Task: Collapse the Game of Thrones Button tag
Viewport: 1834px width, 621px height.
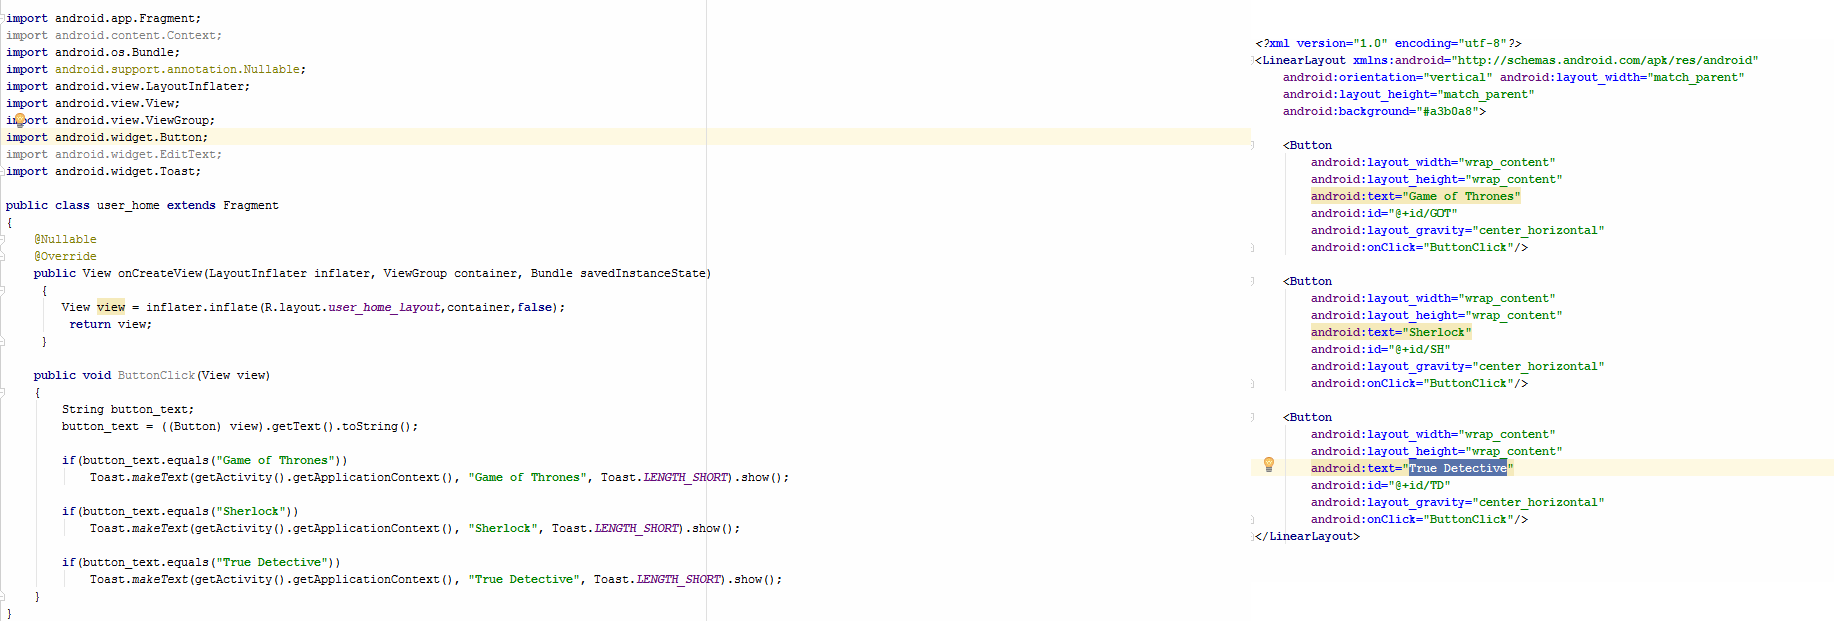Action: tap(1253, 146)
